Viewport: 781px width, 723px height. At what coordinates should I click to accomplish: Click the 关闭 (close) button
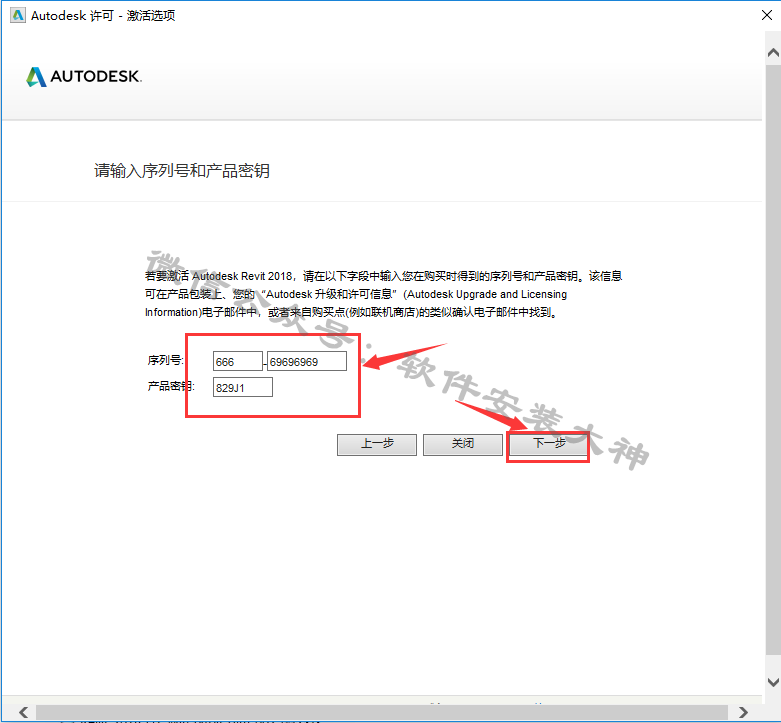click(463, 444)
